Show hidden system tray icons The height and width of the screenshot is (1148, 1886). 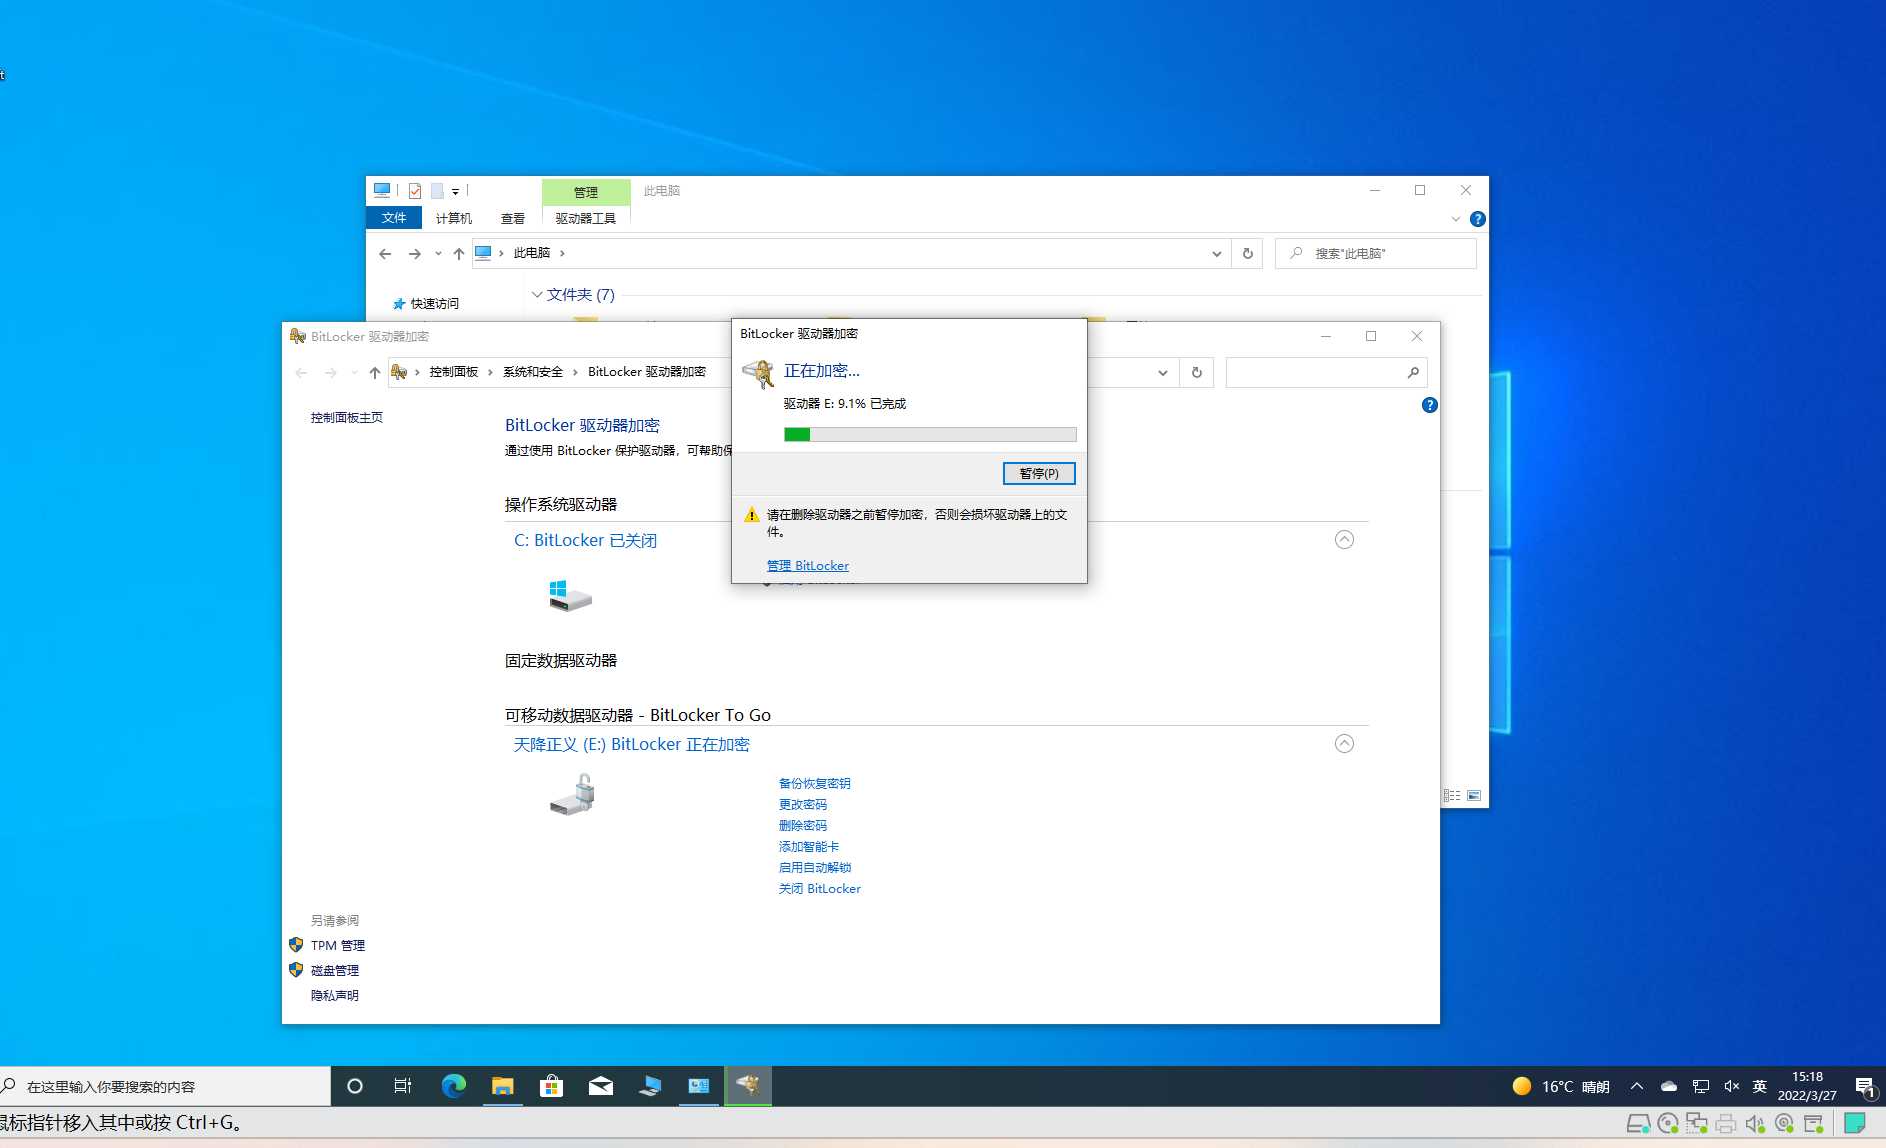click(x=1636, y=1086)
